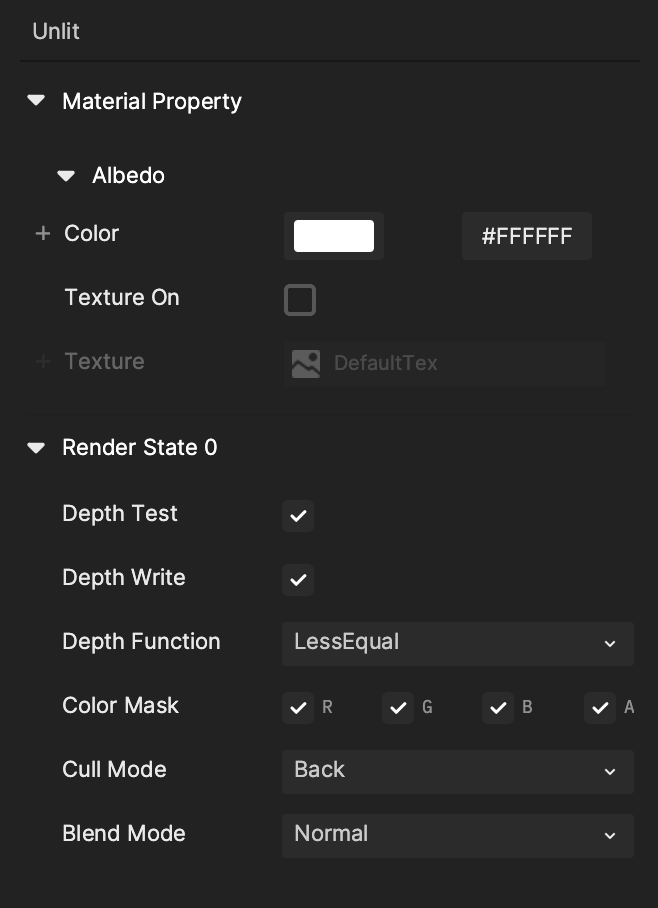Collapse the Material Property section arrow
The height and width of the screenshot is (908, 658).
click(x=36, y=101)
